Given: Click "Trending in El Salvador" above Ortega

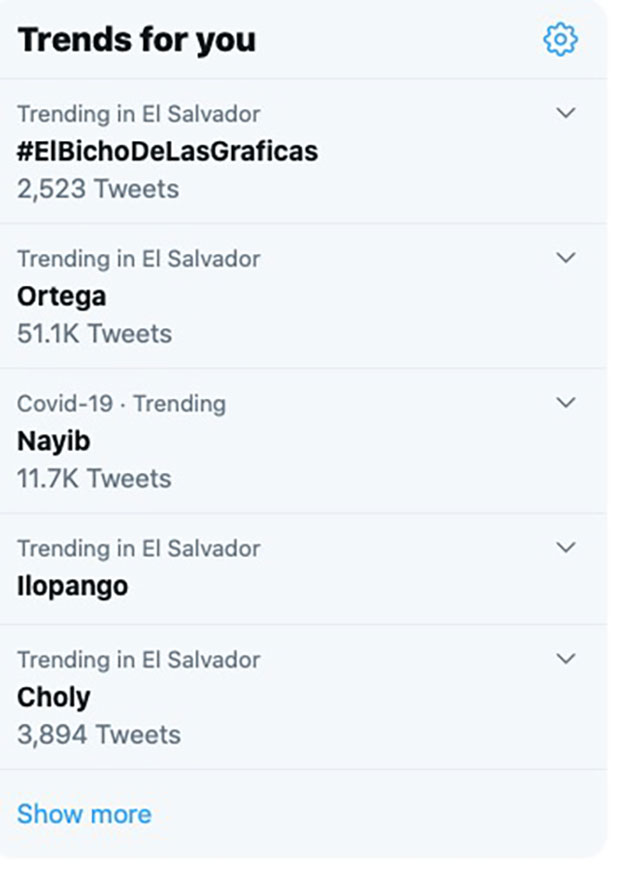Looking at the screenshot, I should coord(138,259).
